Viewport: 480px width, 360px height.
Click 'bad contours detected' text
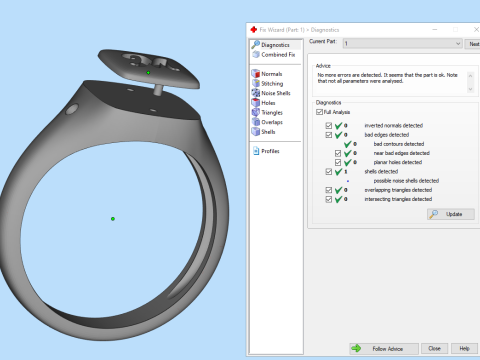[x=399, y=144]
